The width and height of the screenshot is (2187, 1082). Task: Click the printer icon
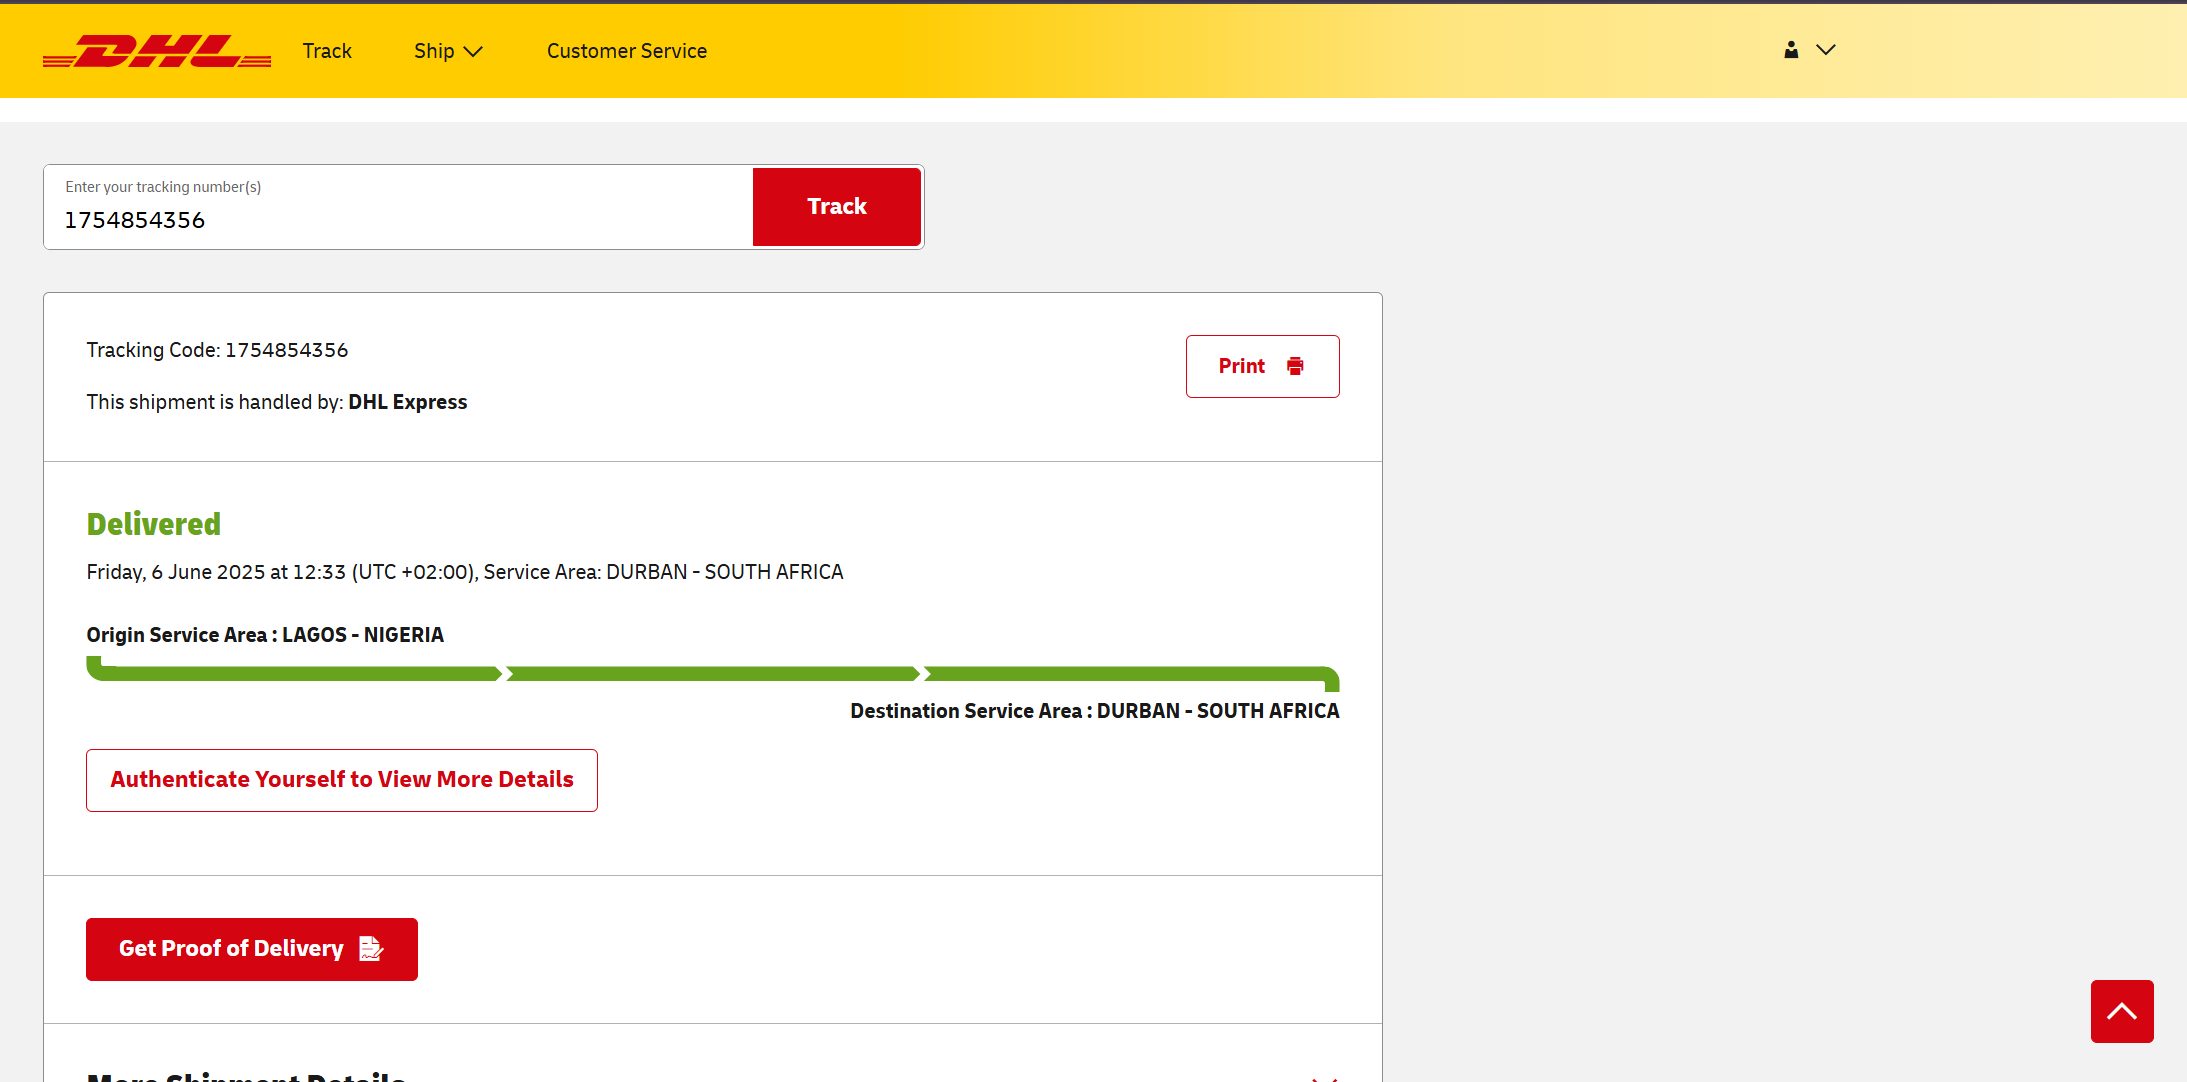(x=1295, y=366)
